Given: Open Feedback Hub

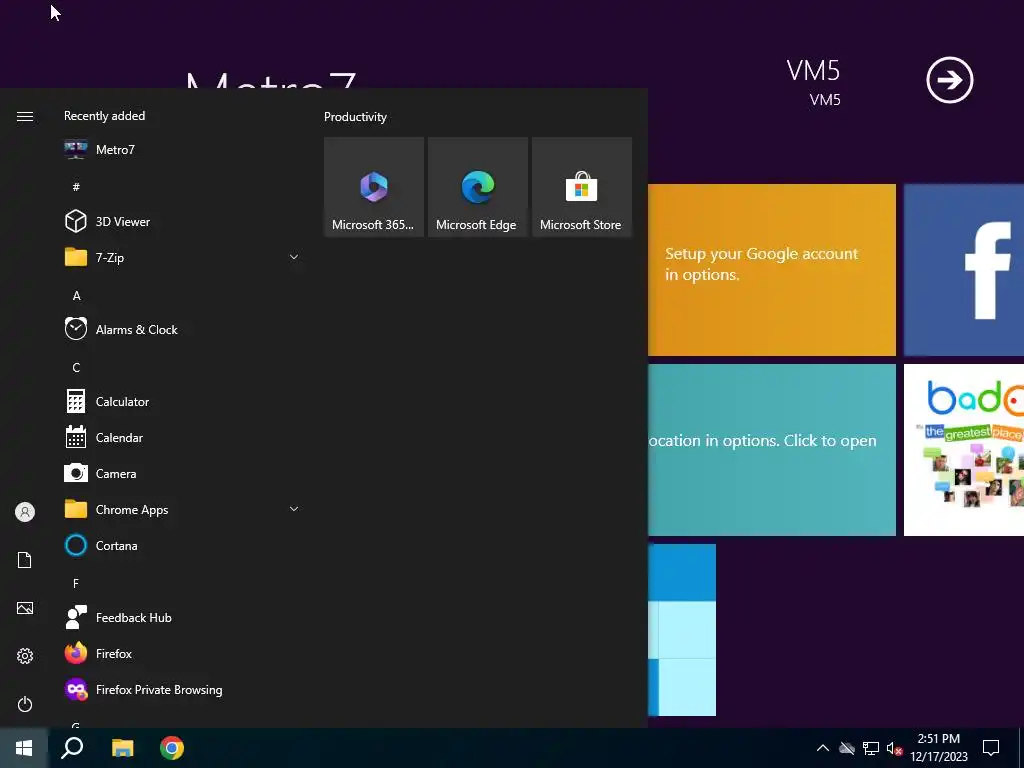Looking at the screenshot, I should [x=181, y=617].
